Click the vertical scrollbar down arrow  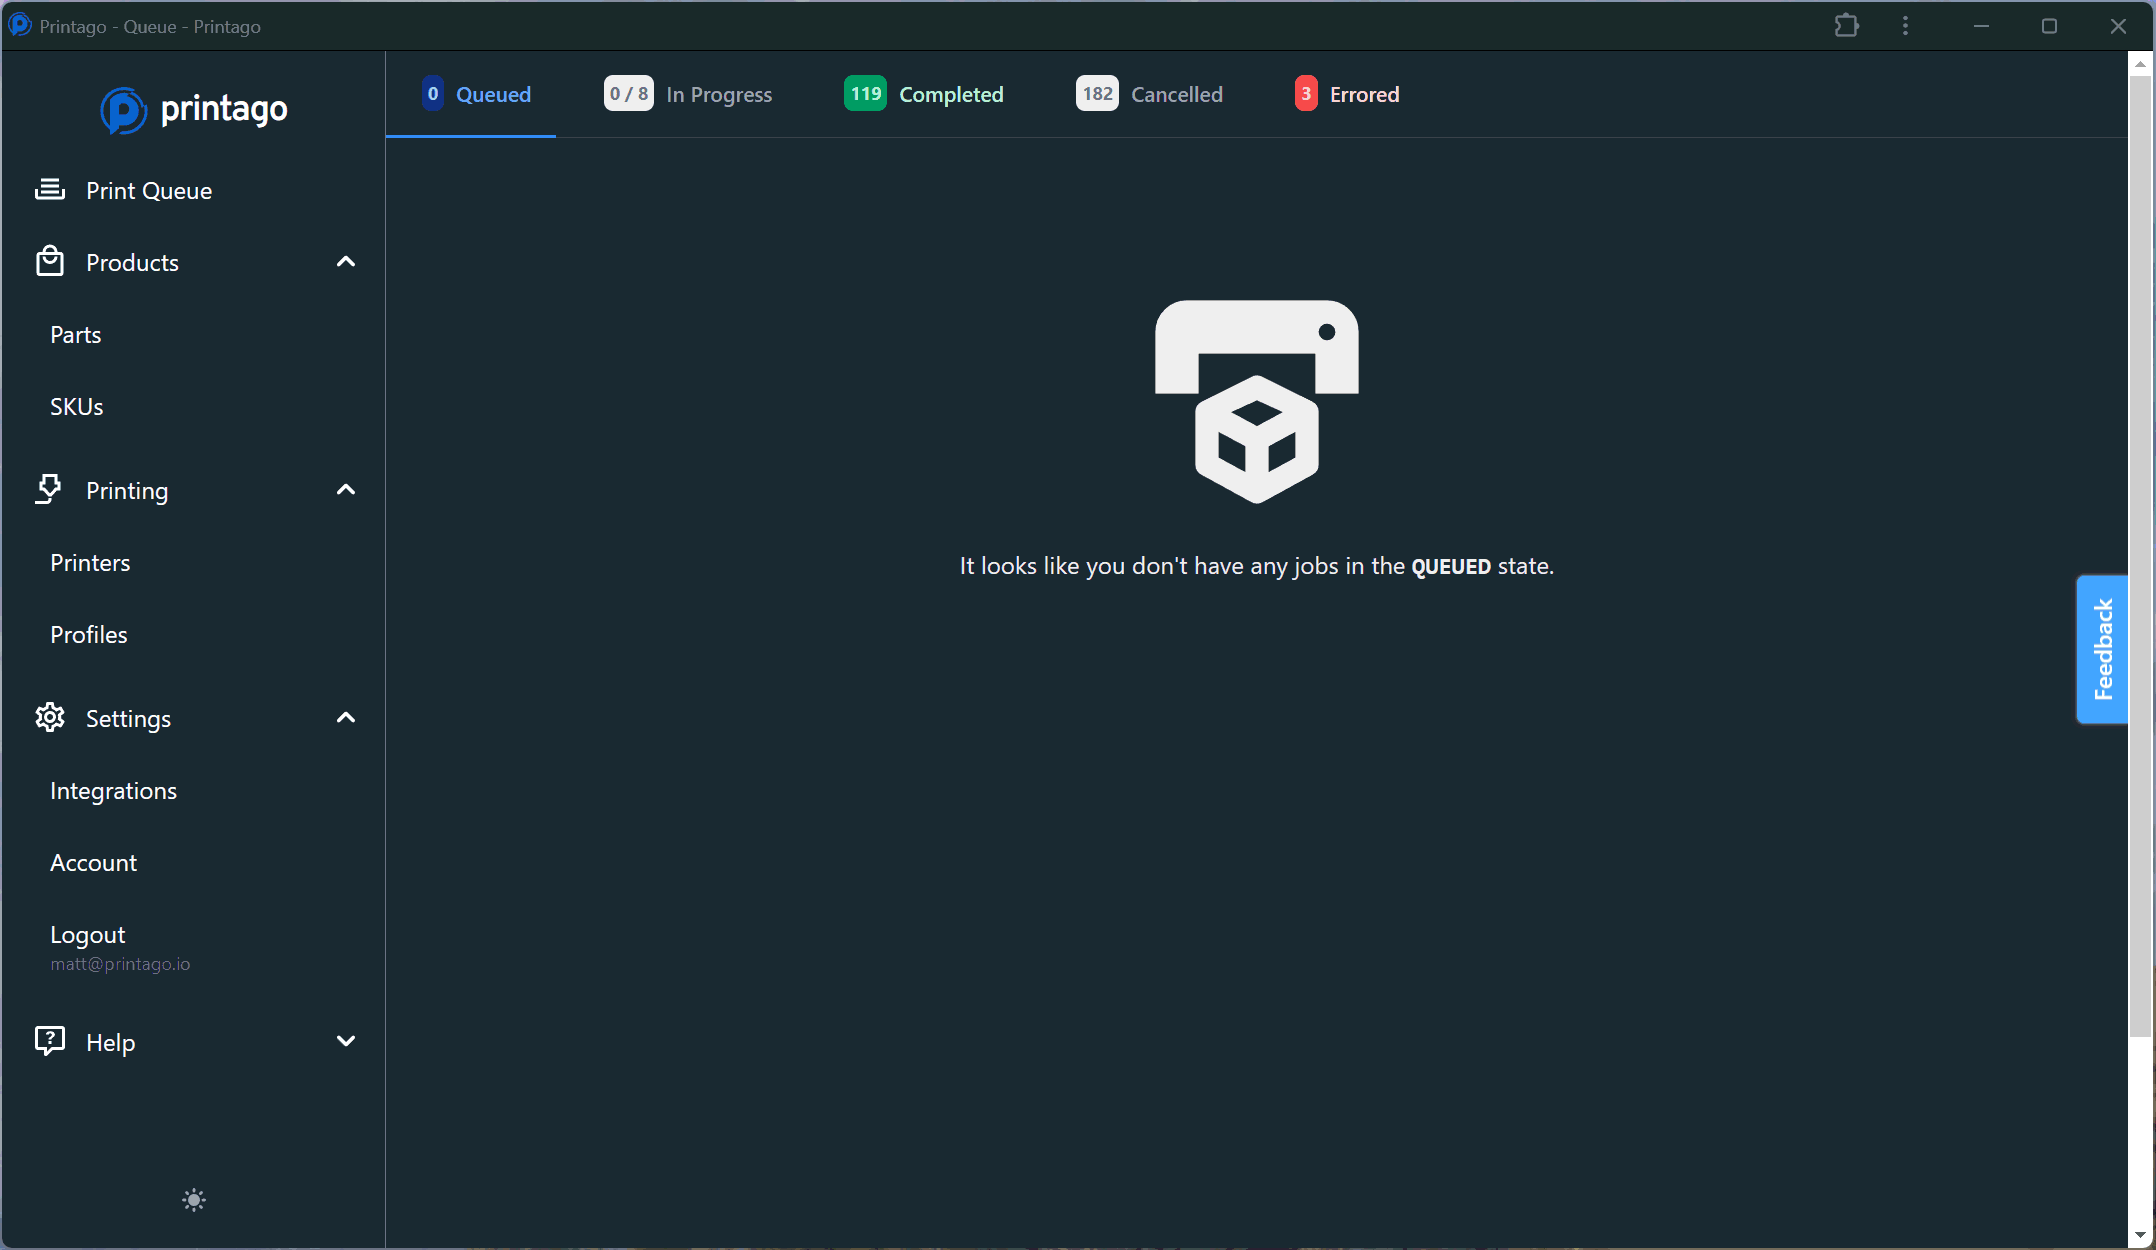point(2140,1236)
